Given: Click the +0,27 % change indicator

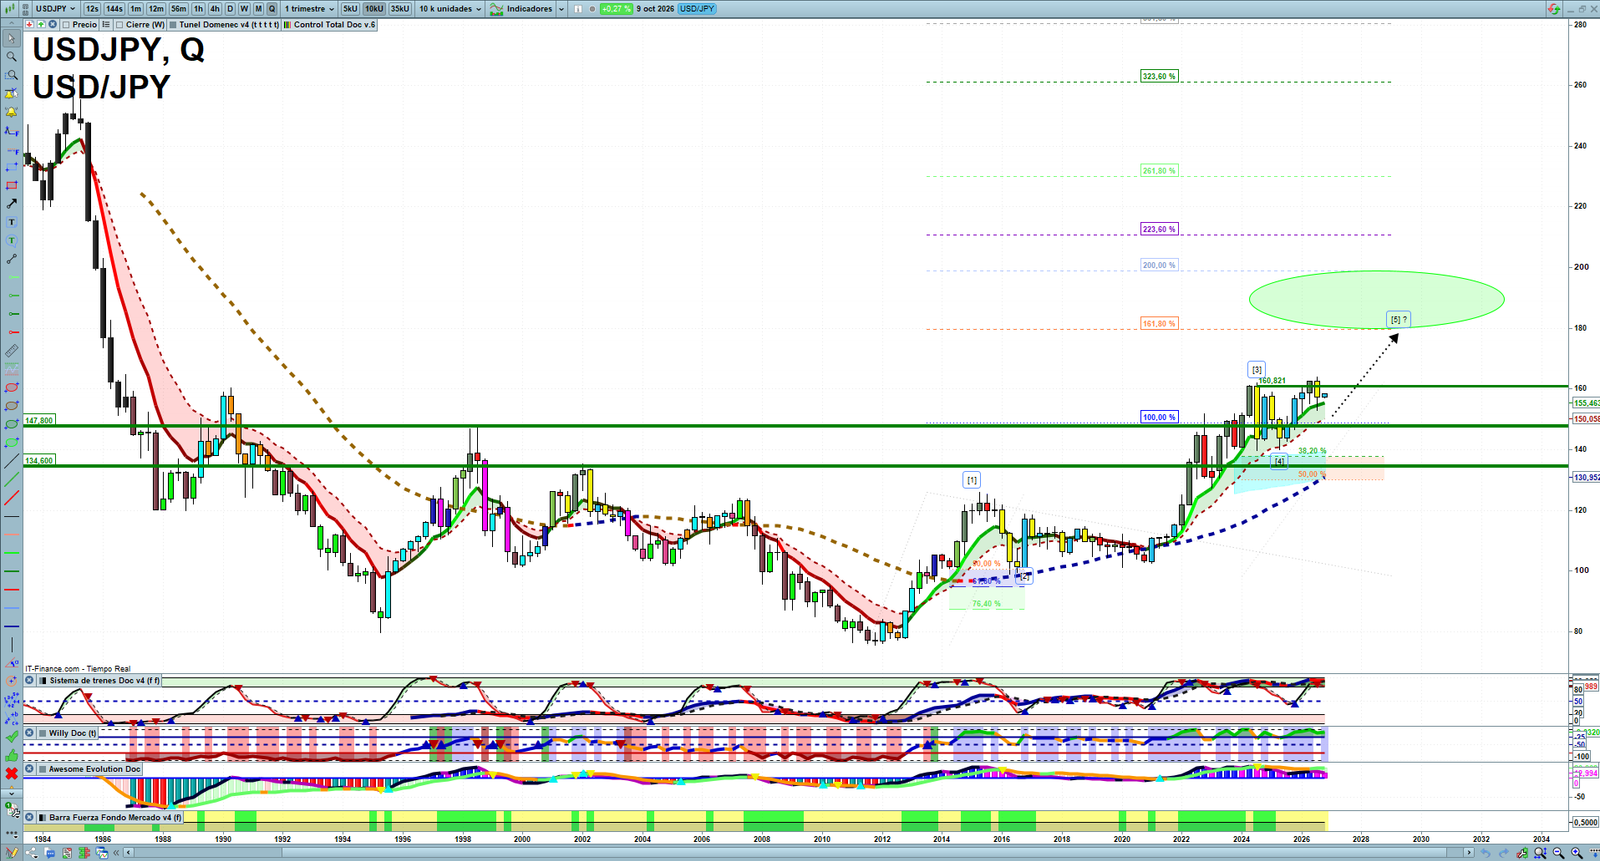Looking at the screenshot, I should [x=616, y=9].
